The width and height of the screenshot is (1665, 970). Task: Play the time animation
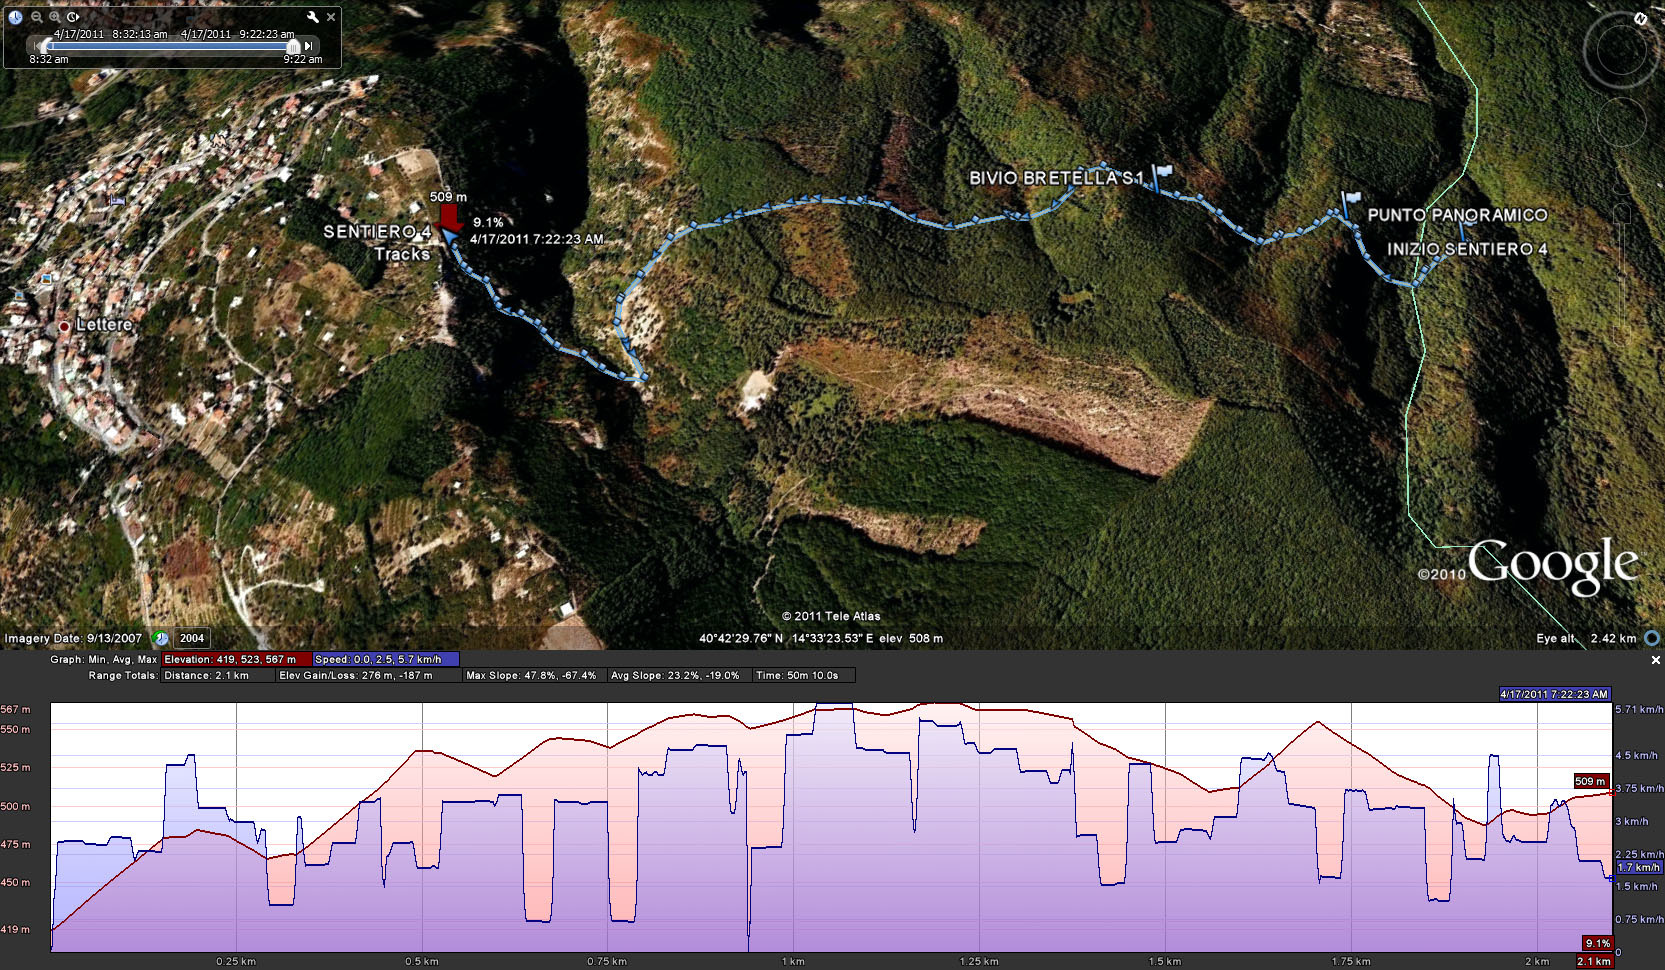[x=73, y=17]
